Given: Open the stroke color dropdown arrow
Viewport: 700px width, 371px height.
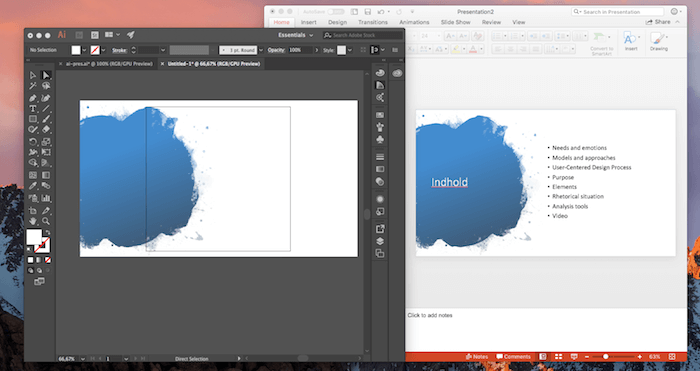Looking at the screenshot, I should click(104, 50).
